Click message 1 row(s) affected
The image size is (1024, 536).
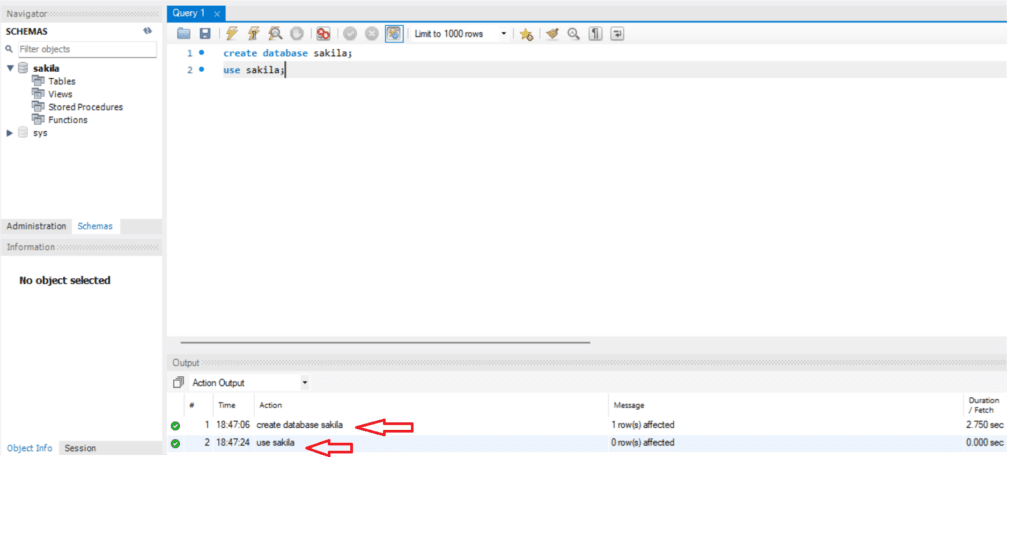tap(643, 425)
